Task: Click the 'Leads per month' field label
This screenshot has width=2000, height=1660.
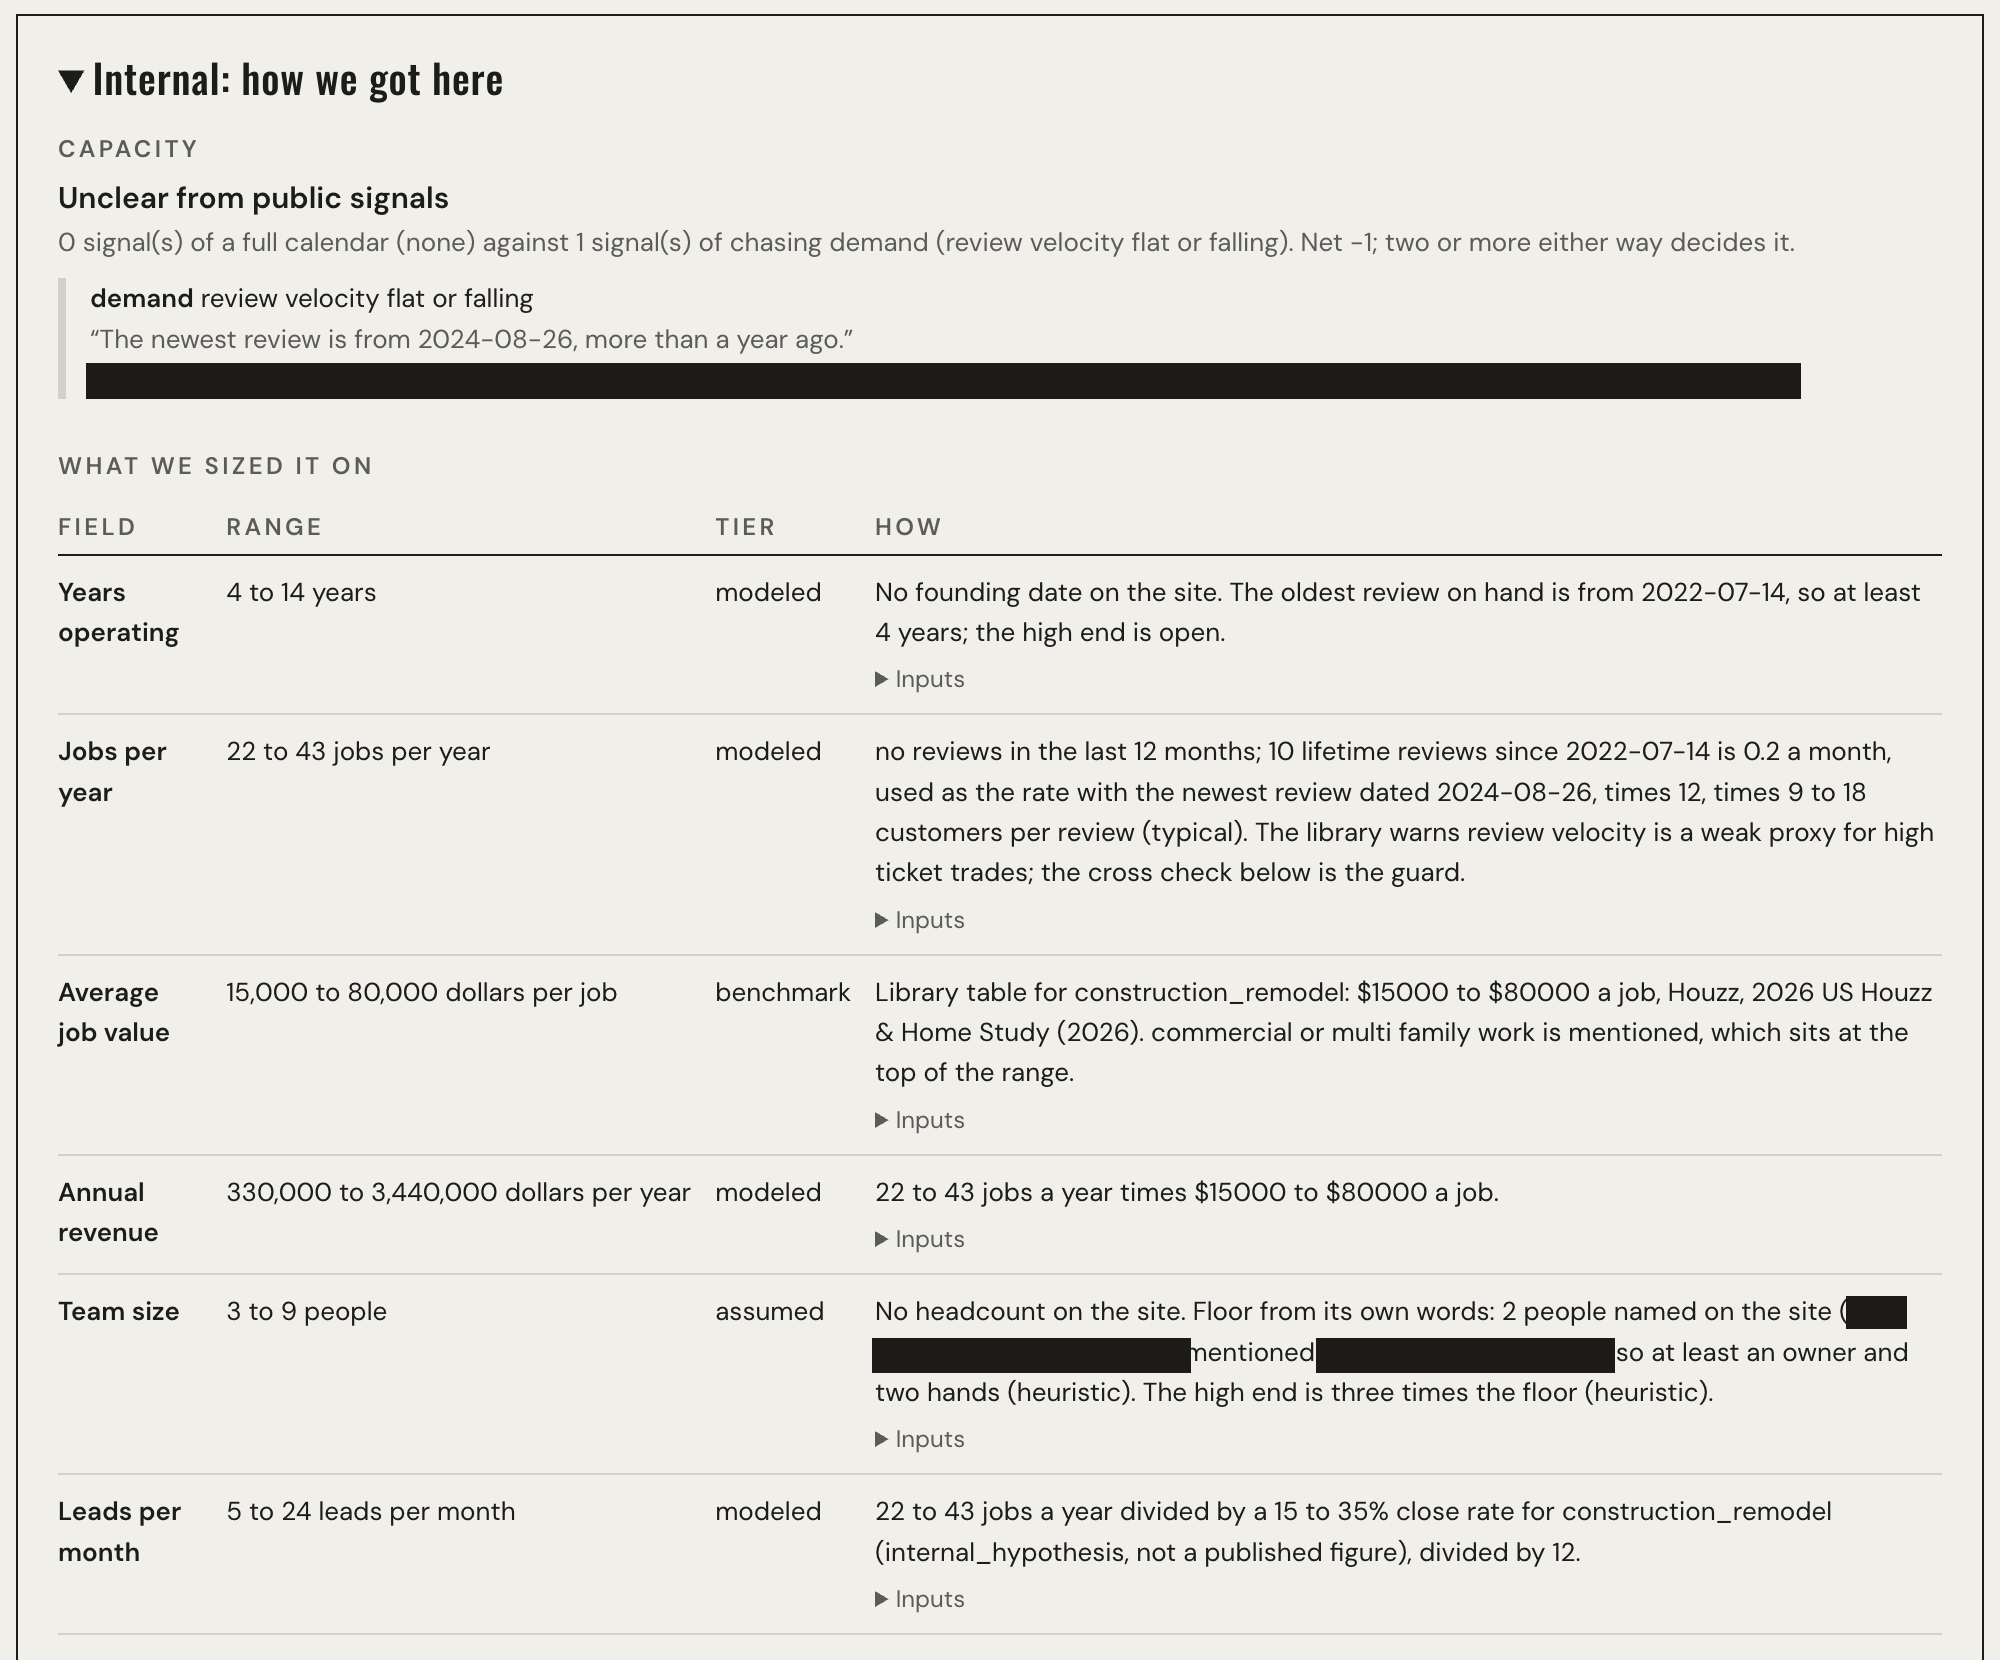Action: click(x=119, y=1531)
